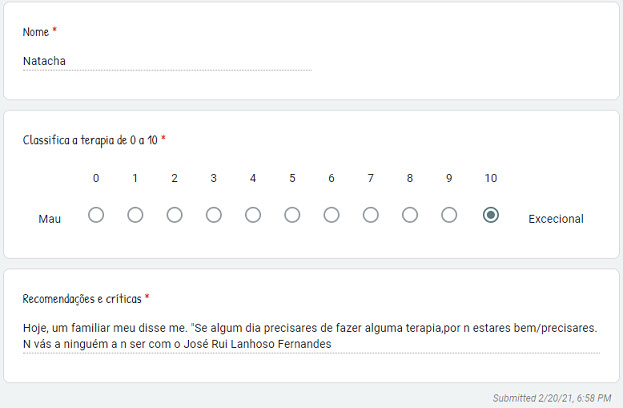623x408 pixels.
Task: Click the Nome field containing Natacha
Action: pyautogui.click(x=166, y=61)
